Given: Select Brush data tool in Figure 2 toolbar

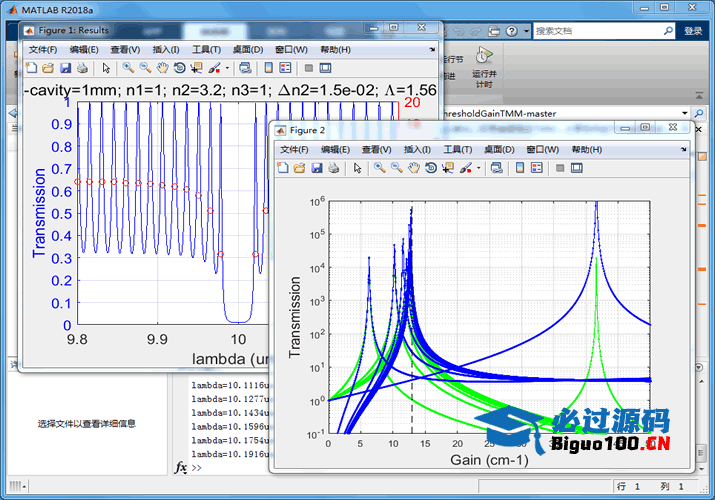Looking at the screenshot, I should click(466, 168).
